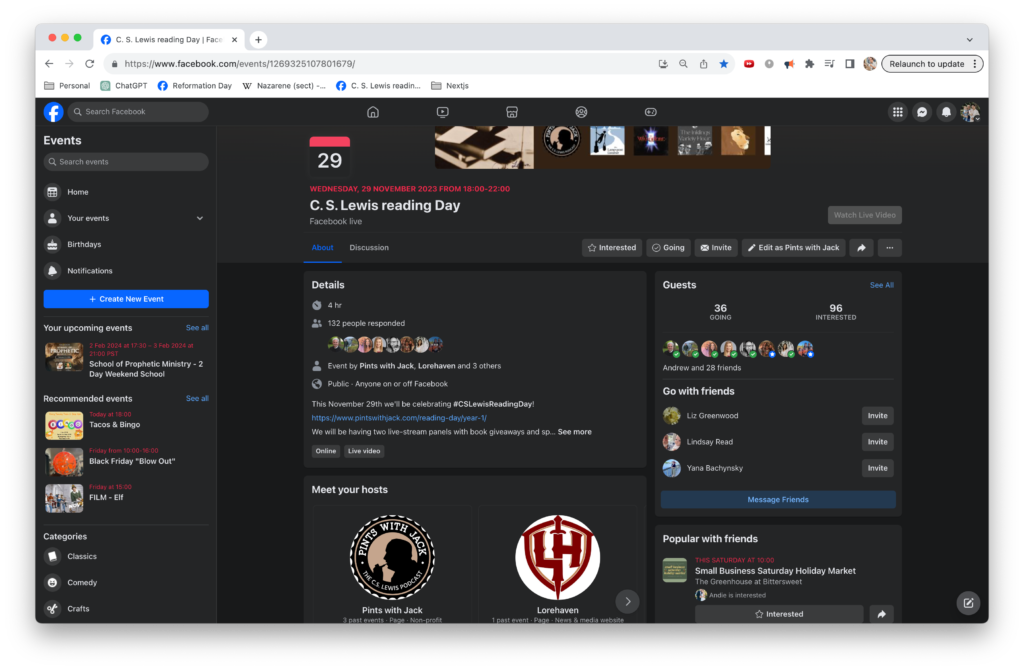
Task: Open the Home feed icon
Action: (x=373, y=112)
